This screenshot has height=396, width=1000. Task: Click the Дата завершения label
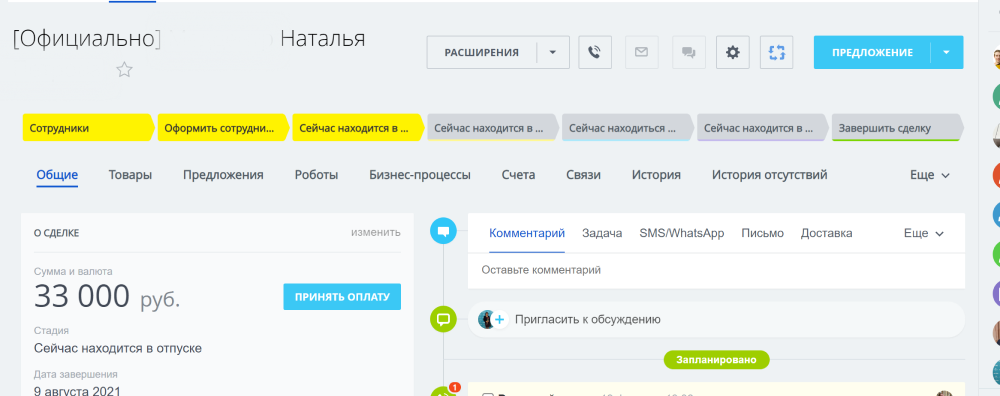pos(75,374)
